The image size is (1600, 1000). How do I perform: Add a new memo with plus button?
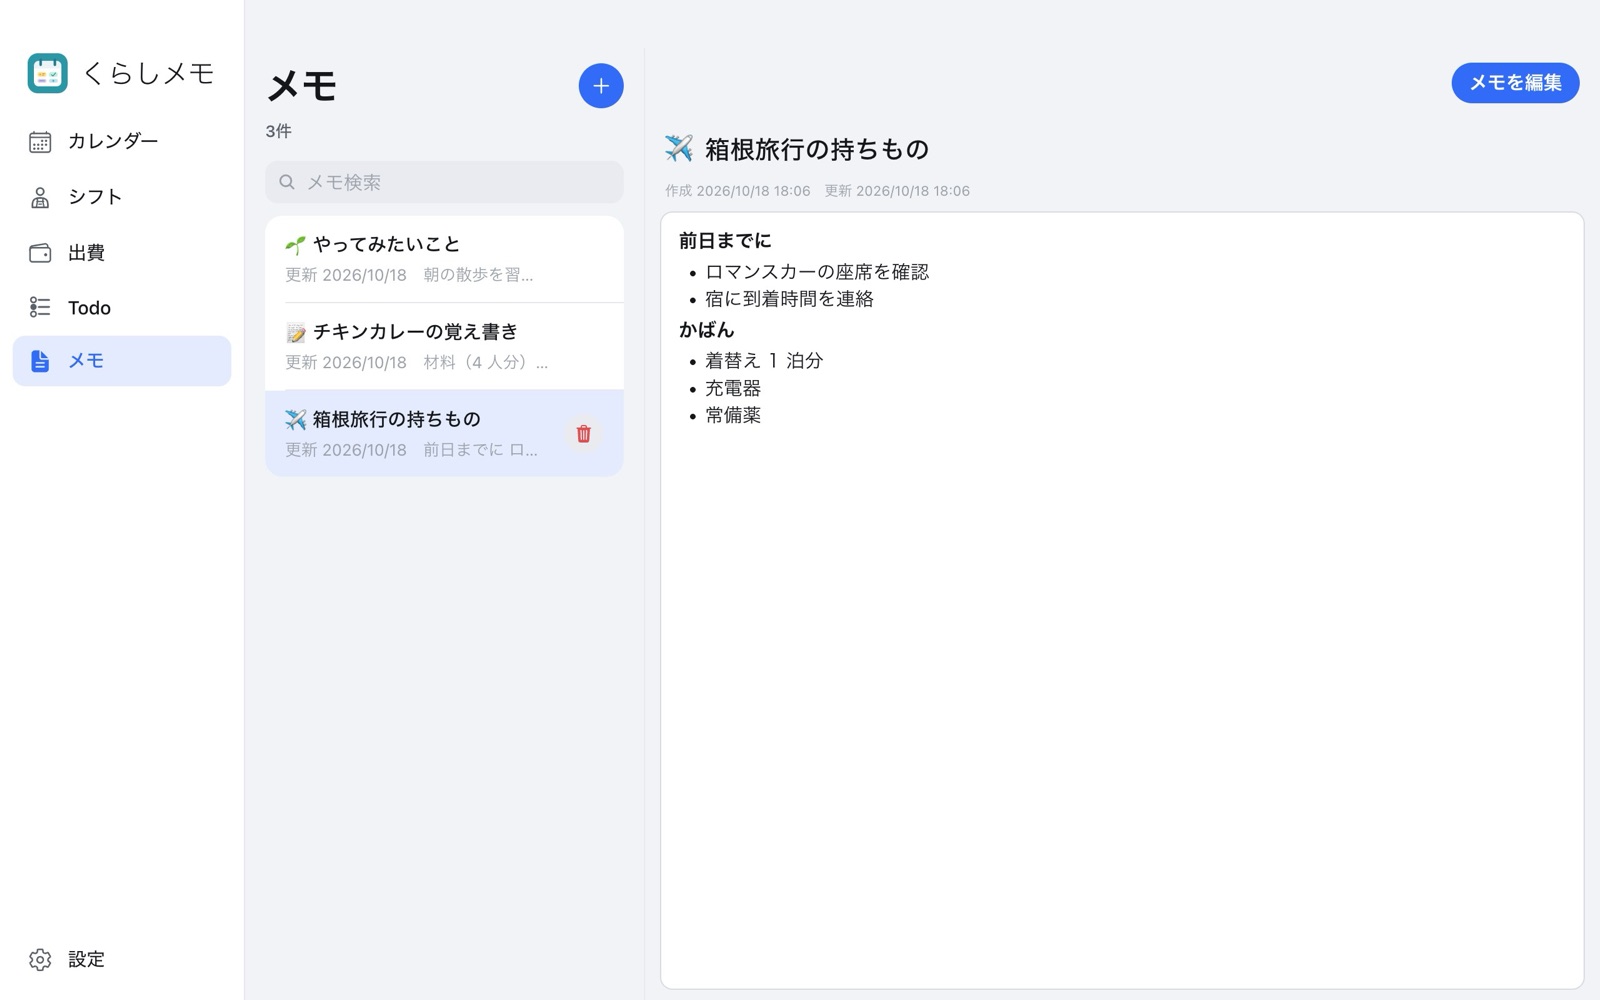tap(601, 86)
